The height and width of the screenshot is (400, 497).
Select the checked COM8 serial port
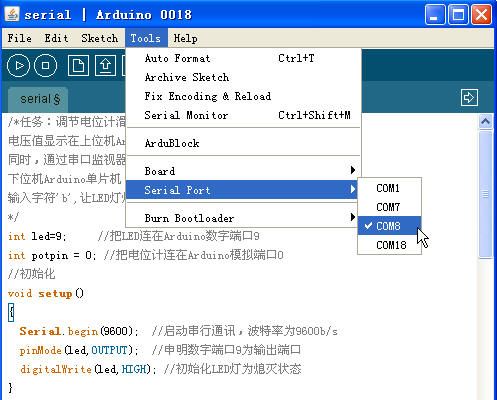click(390, 226)
